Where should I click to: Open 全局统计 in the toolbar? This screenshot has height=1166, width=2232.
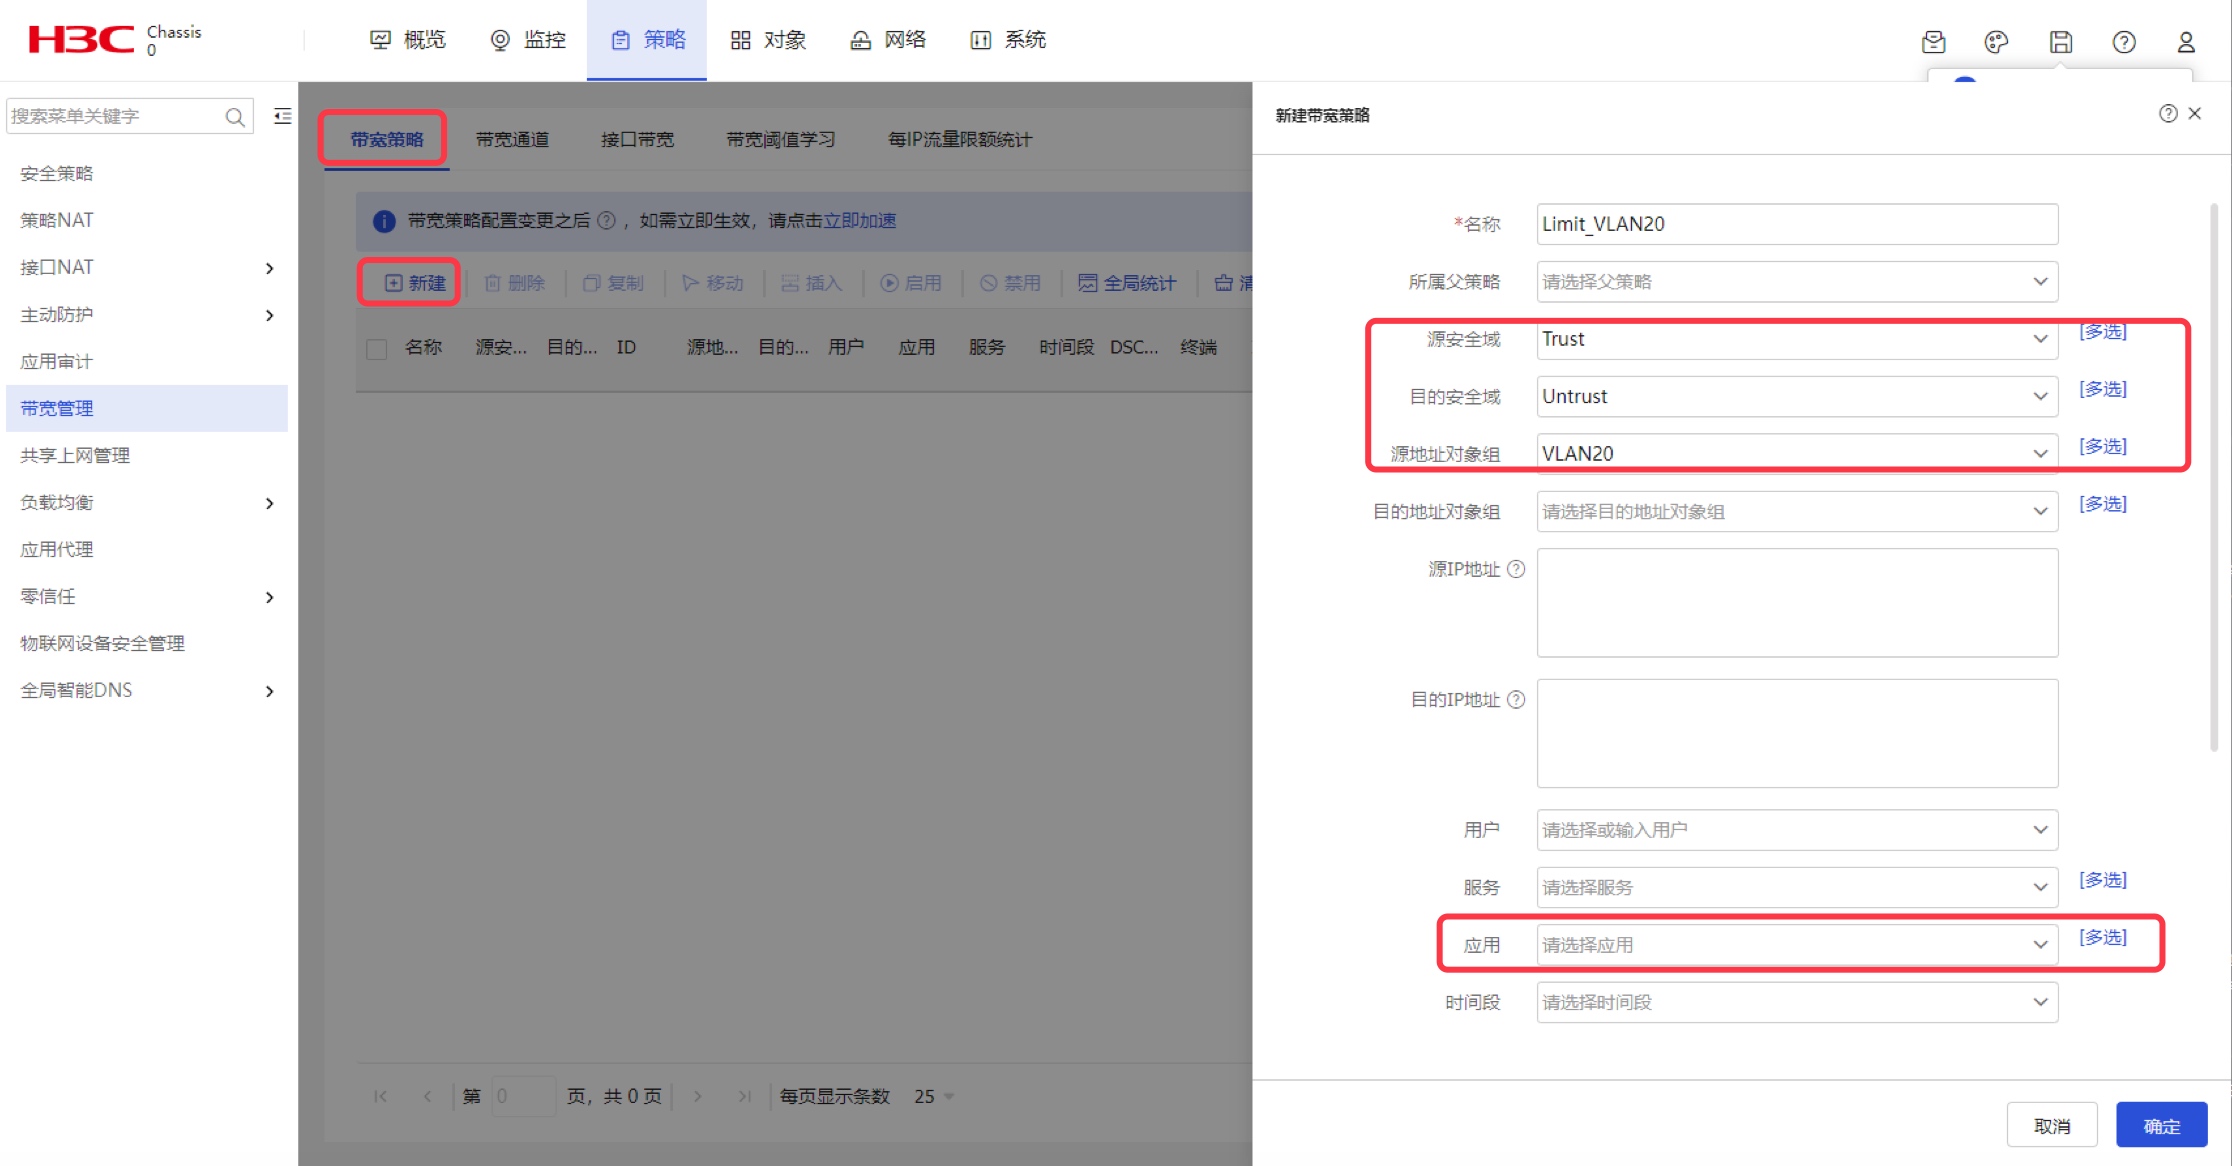pos(1127,283)
